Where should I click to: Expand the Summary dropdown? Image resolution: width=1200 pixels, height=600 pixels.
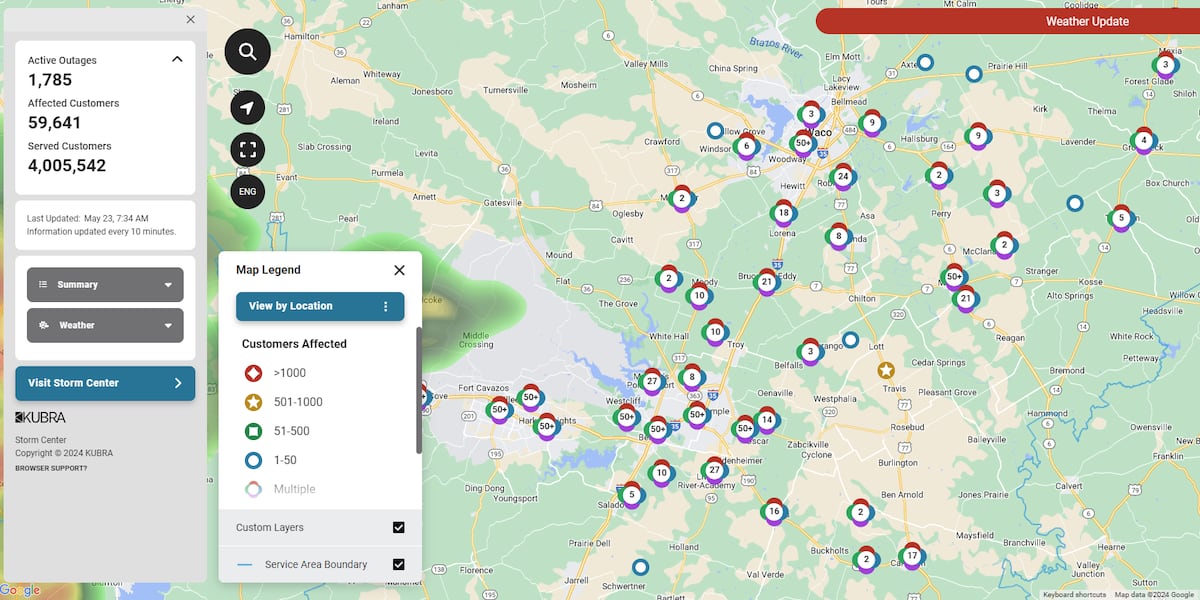click(x=105, y=285)
